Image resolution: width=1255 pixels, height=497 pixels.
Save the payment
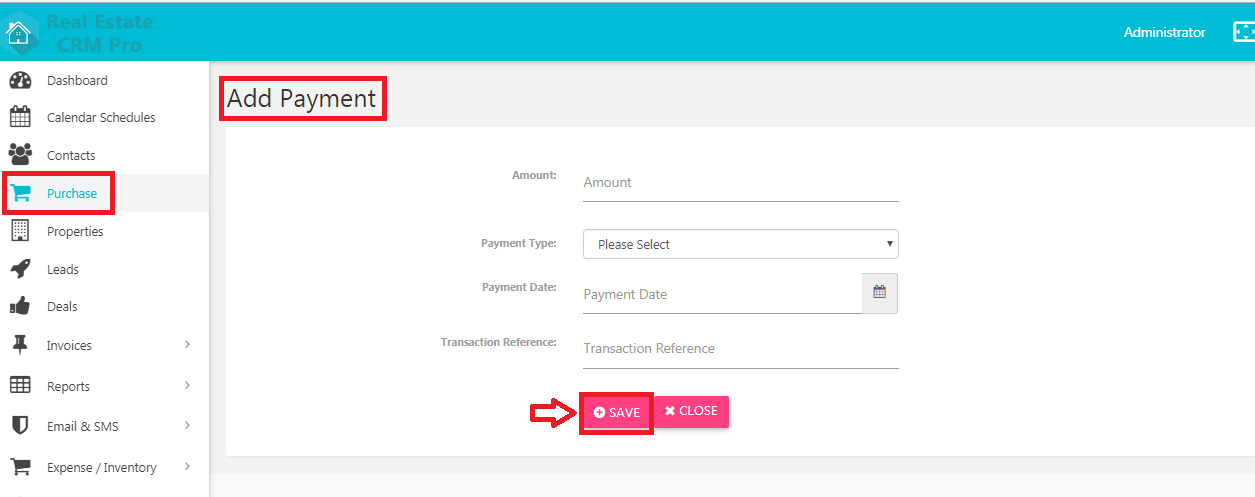point(617,412)
